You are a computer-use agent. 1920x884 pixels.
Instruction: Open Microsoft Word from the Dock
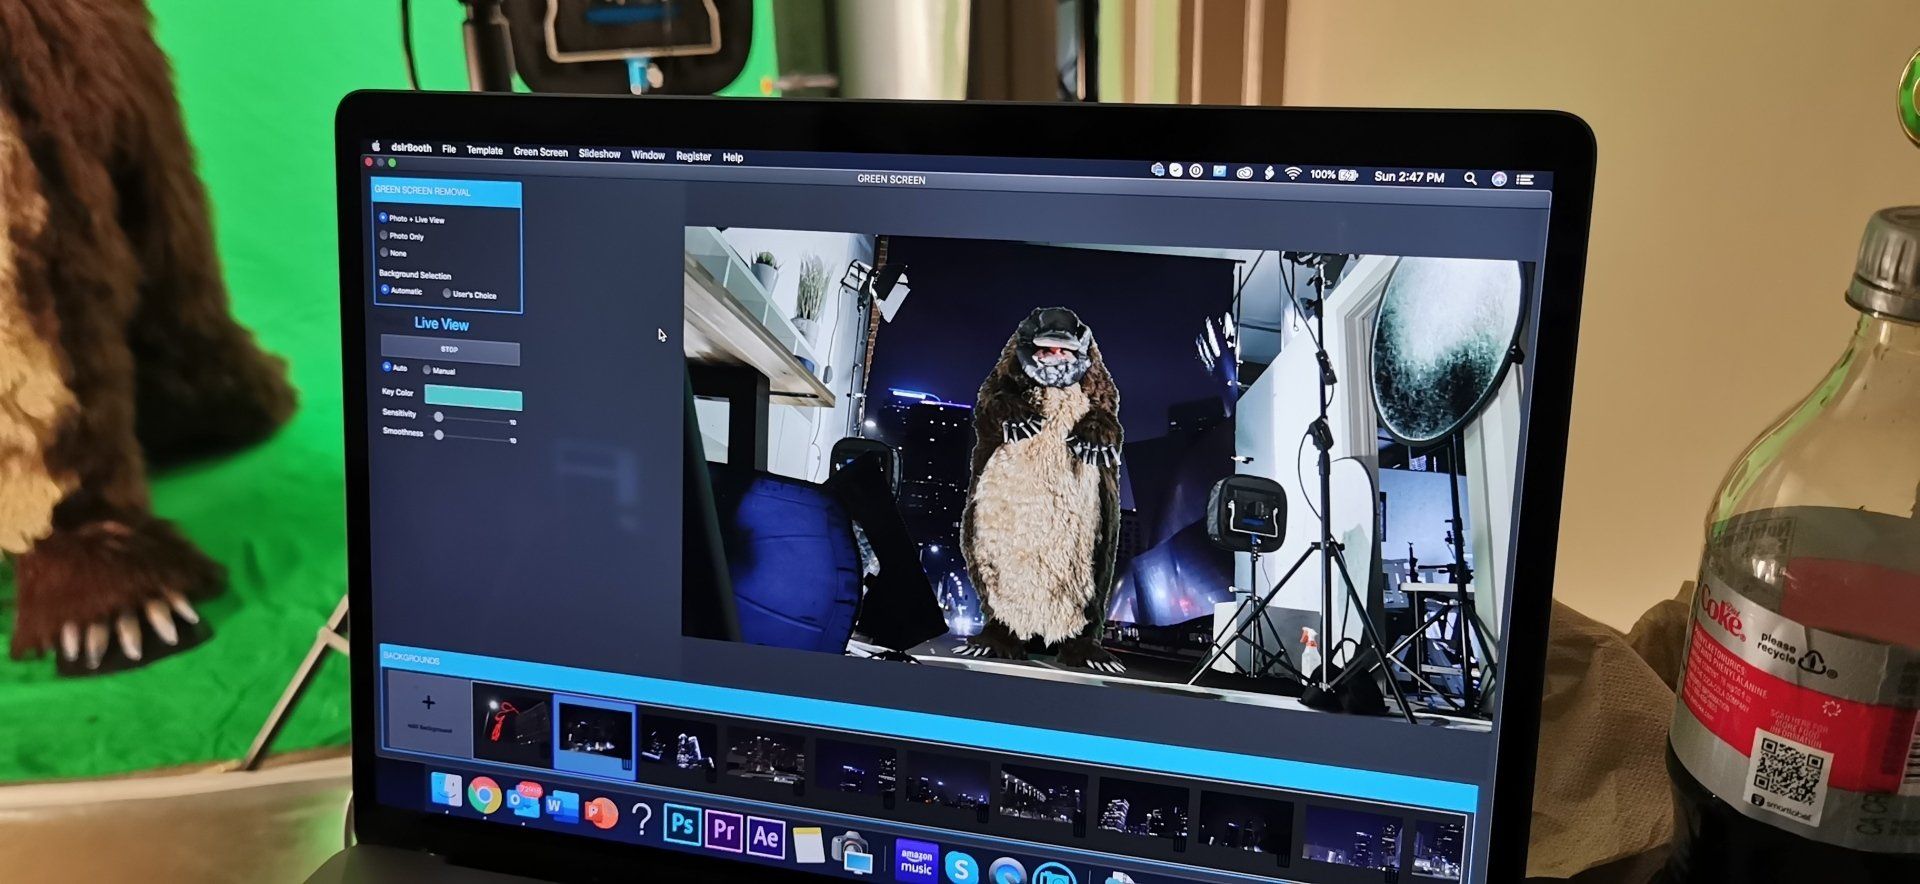pos(561,806)
